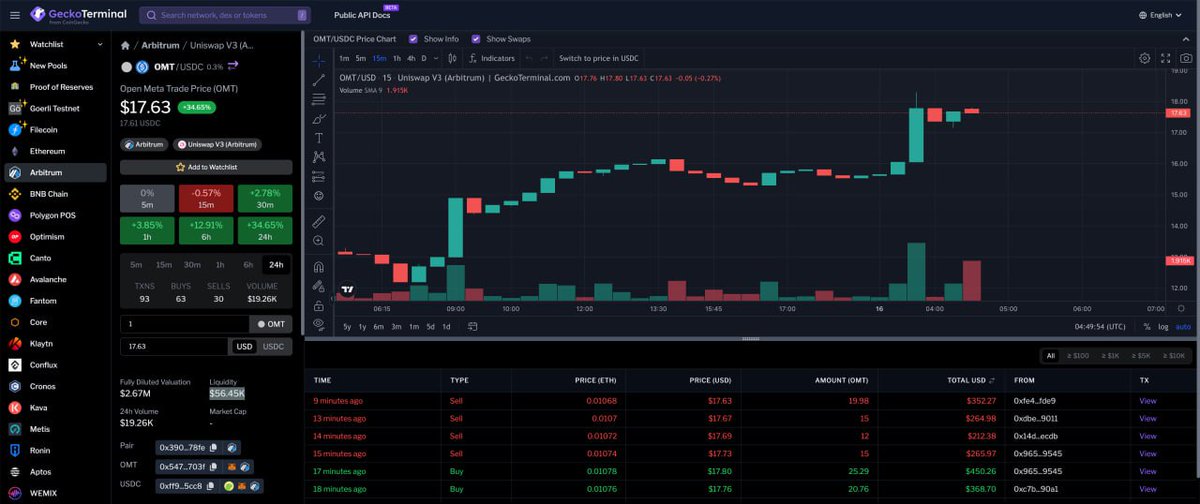This screenshot has width=1200, height=504.
Task: Toggle stay in drawing mode pencil-lock
Action: tap(319, 286)
